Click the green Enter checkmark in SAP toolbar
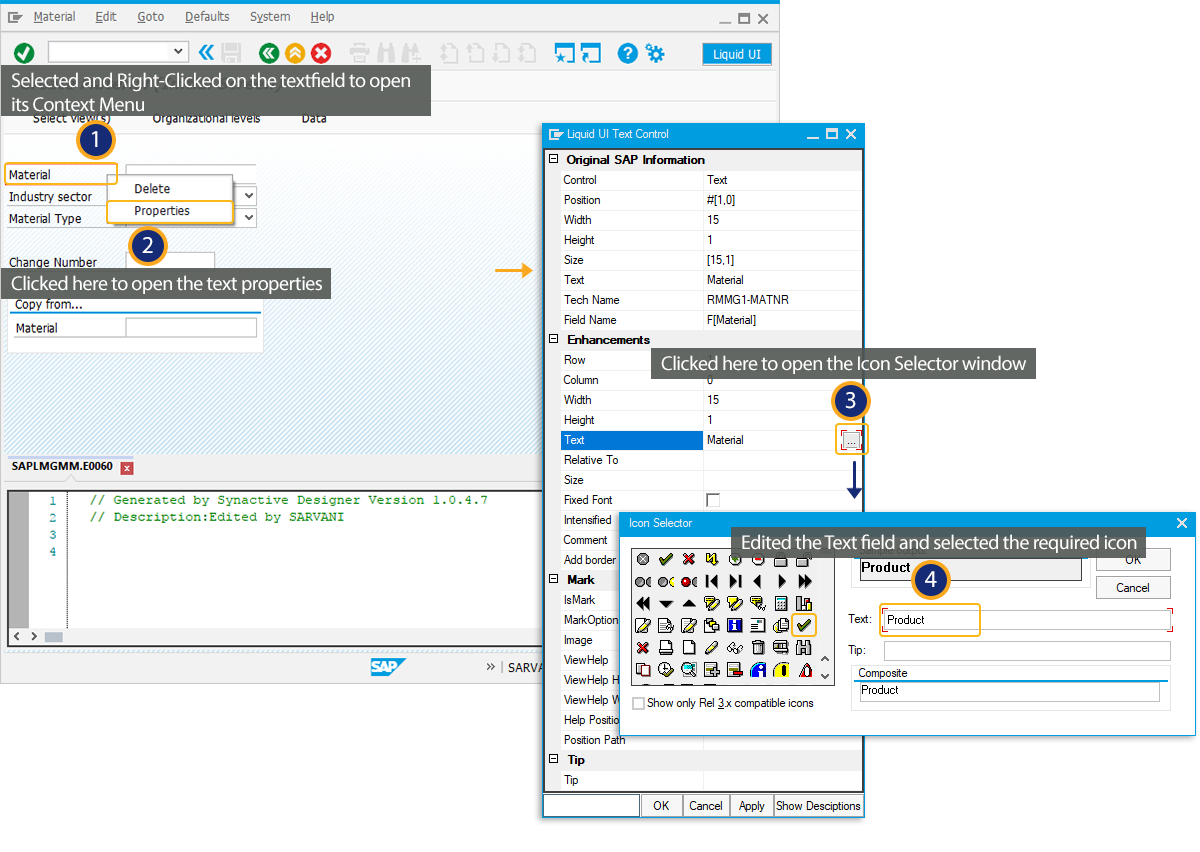The height and width of the screenshot is (852, 1200). point(24,53)
